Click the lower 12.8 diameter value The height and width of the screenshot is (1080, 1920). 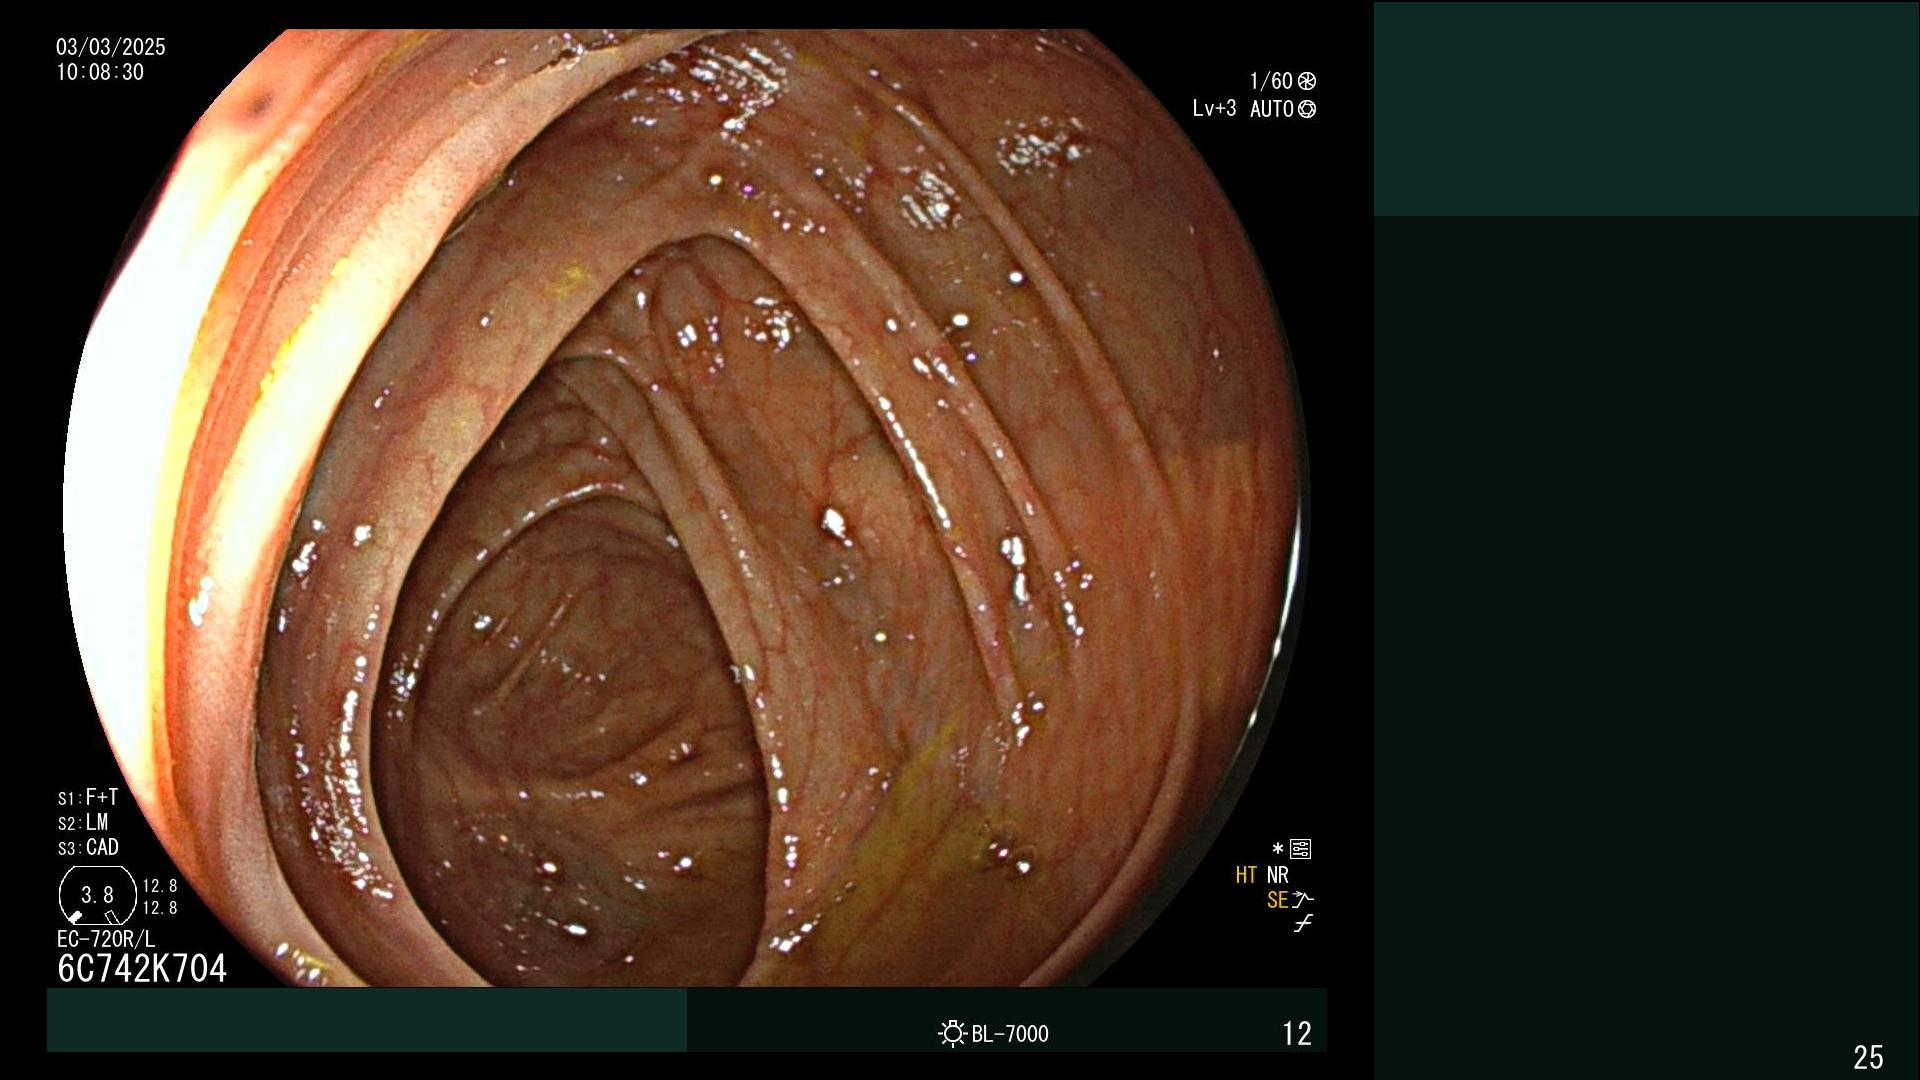pos(160,908)
